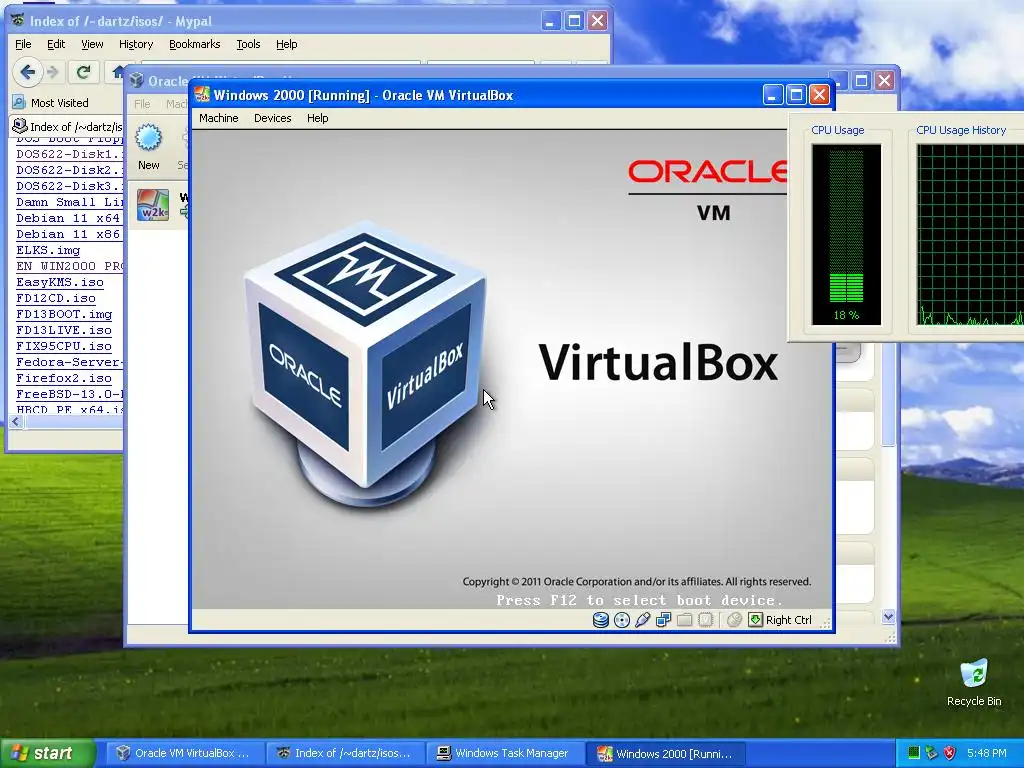This screenshot has width=1024, height=768.
Task: Click the green Task Manager tray icon
Action: (x=914, y=753)
